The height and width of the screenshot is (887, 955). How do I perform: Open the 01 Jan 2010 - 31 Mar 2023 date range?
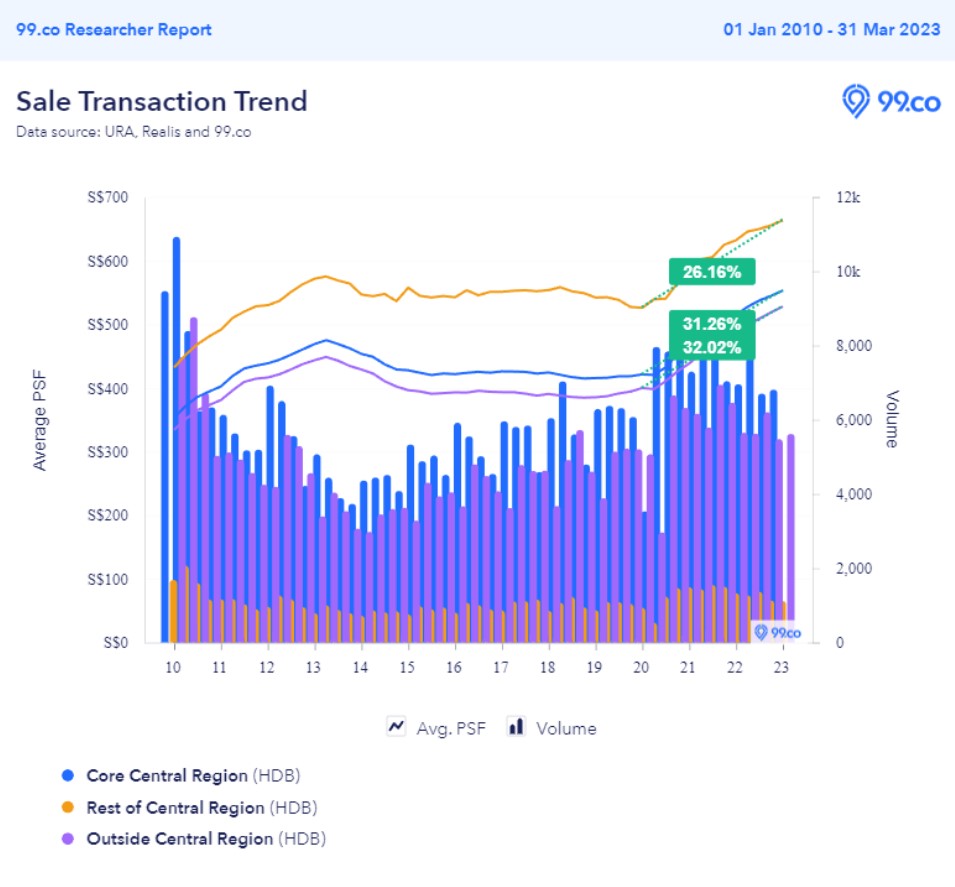pos(831,30)
